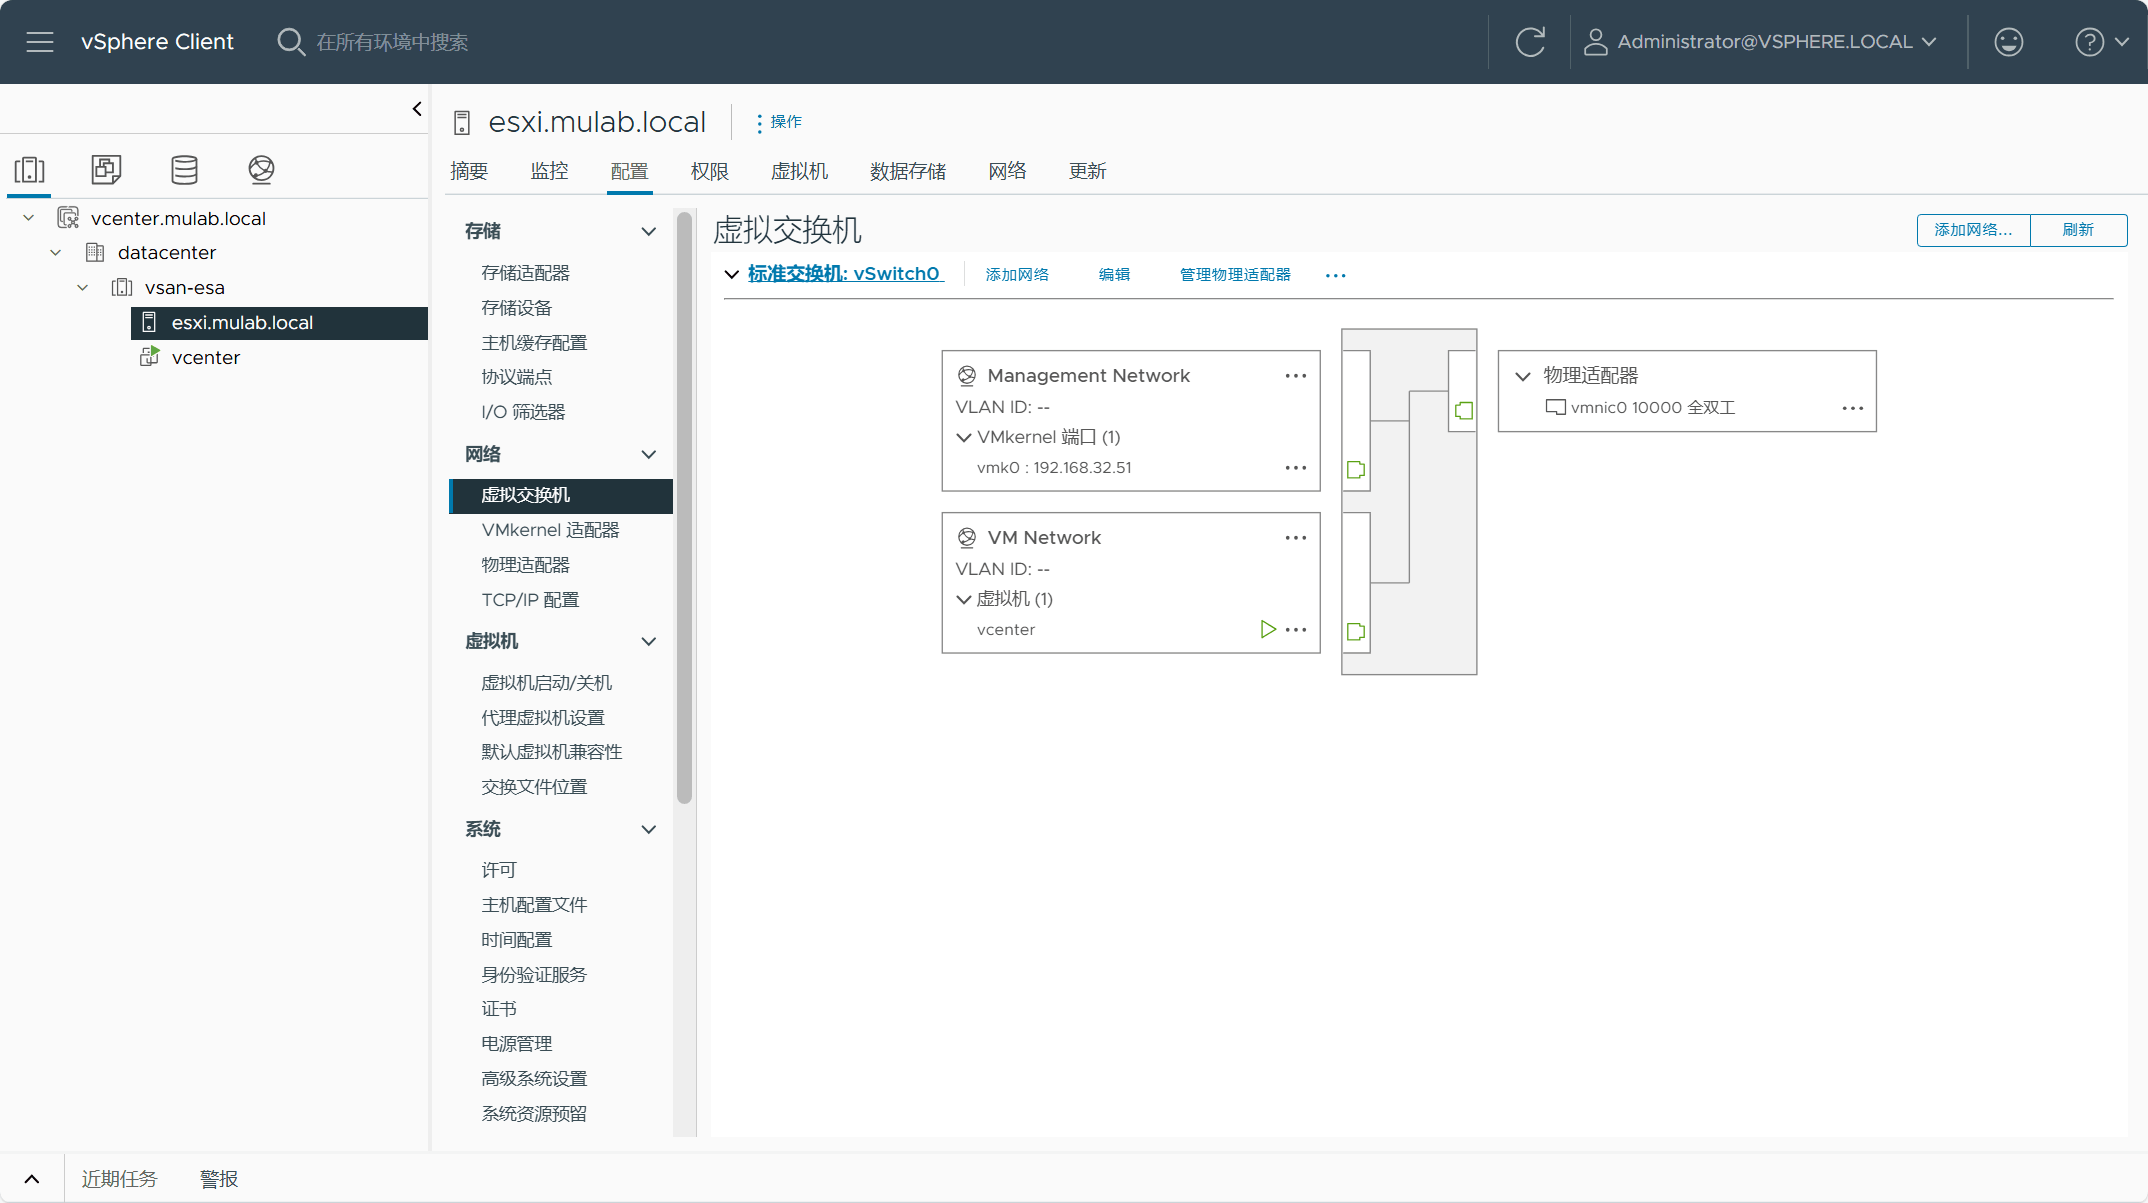Screen dimensions: 2148x1203
Task: Open the 更新 tab
Action: (x=1087, y=171)
